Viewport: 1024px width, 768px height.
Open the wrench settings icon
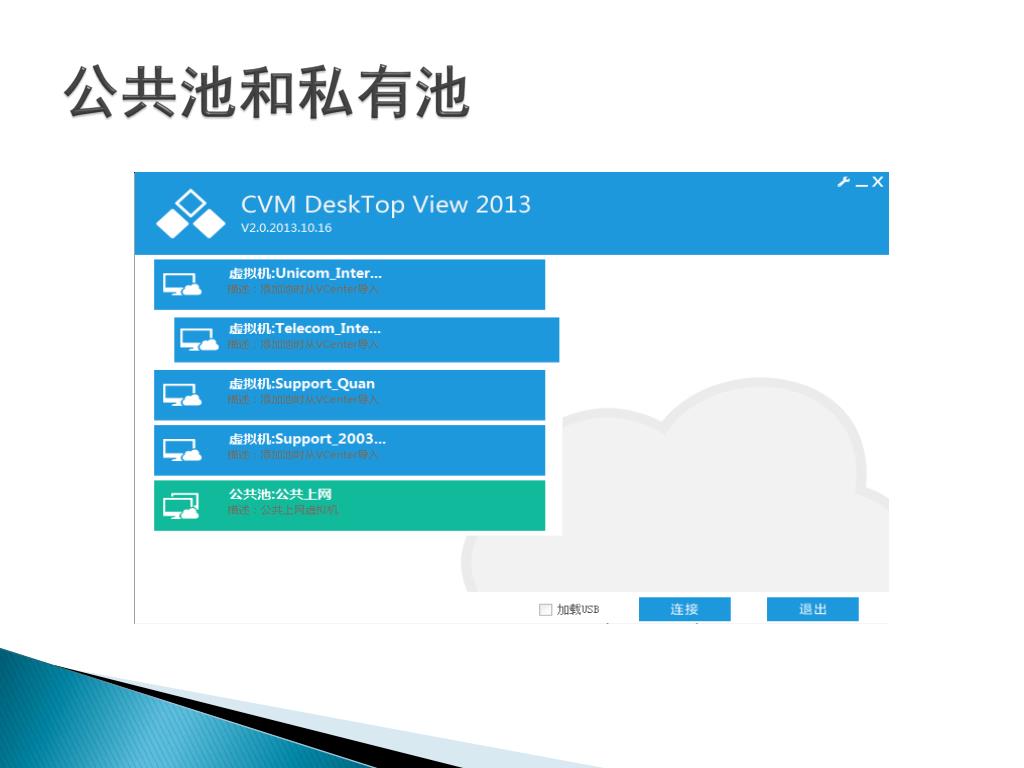[844, 182]
